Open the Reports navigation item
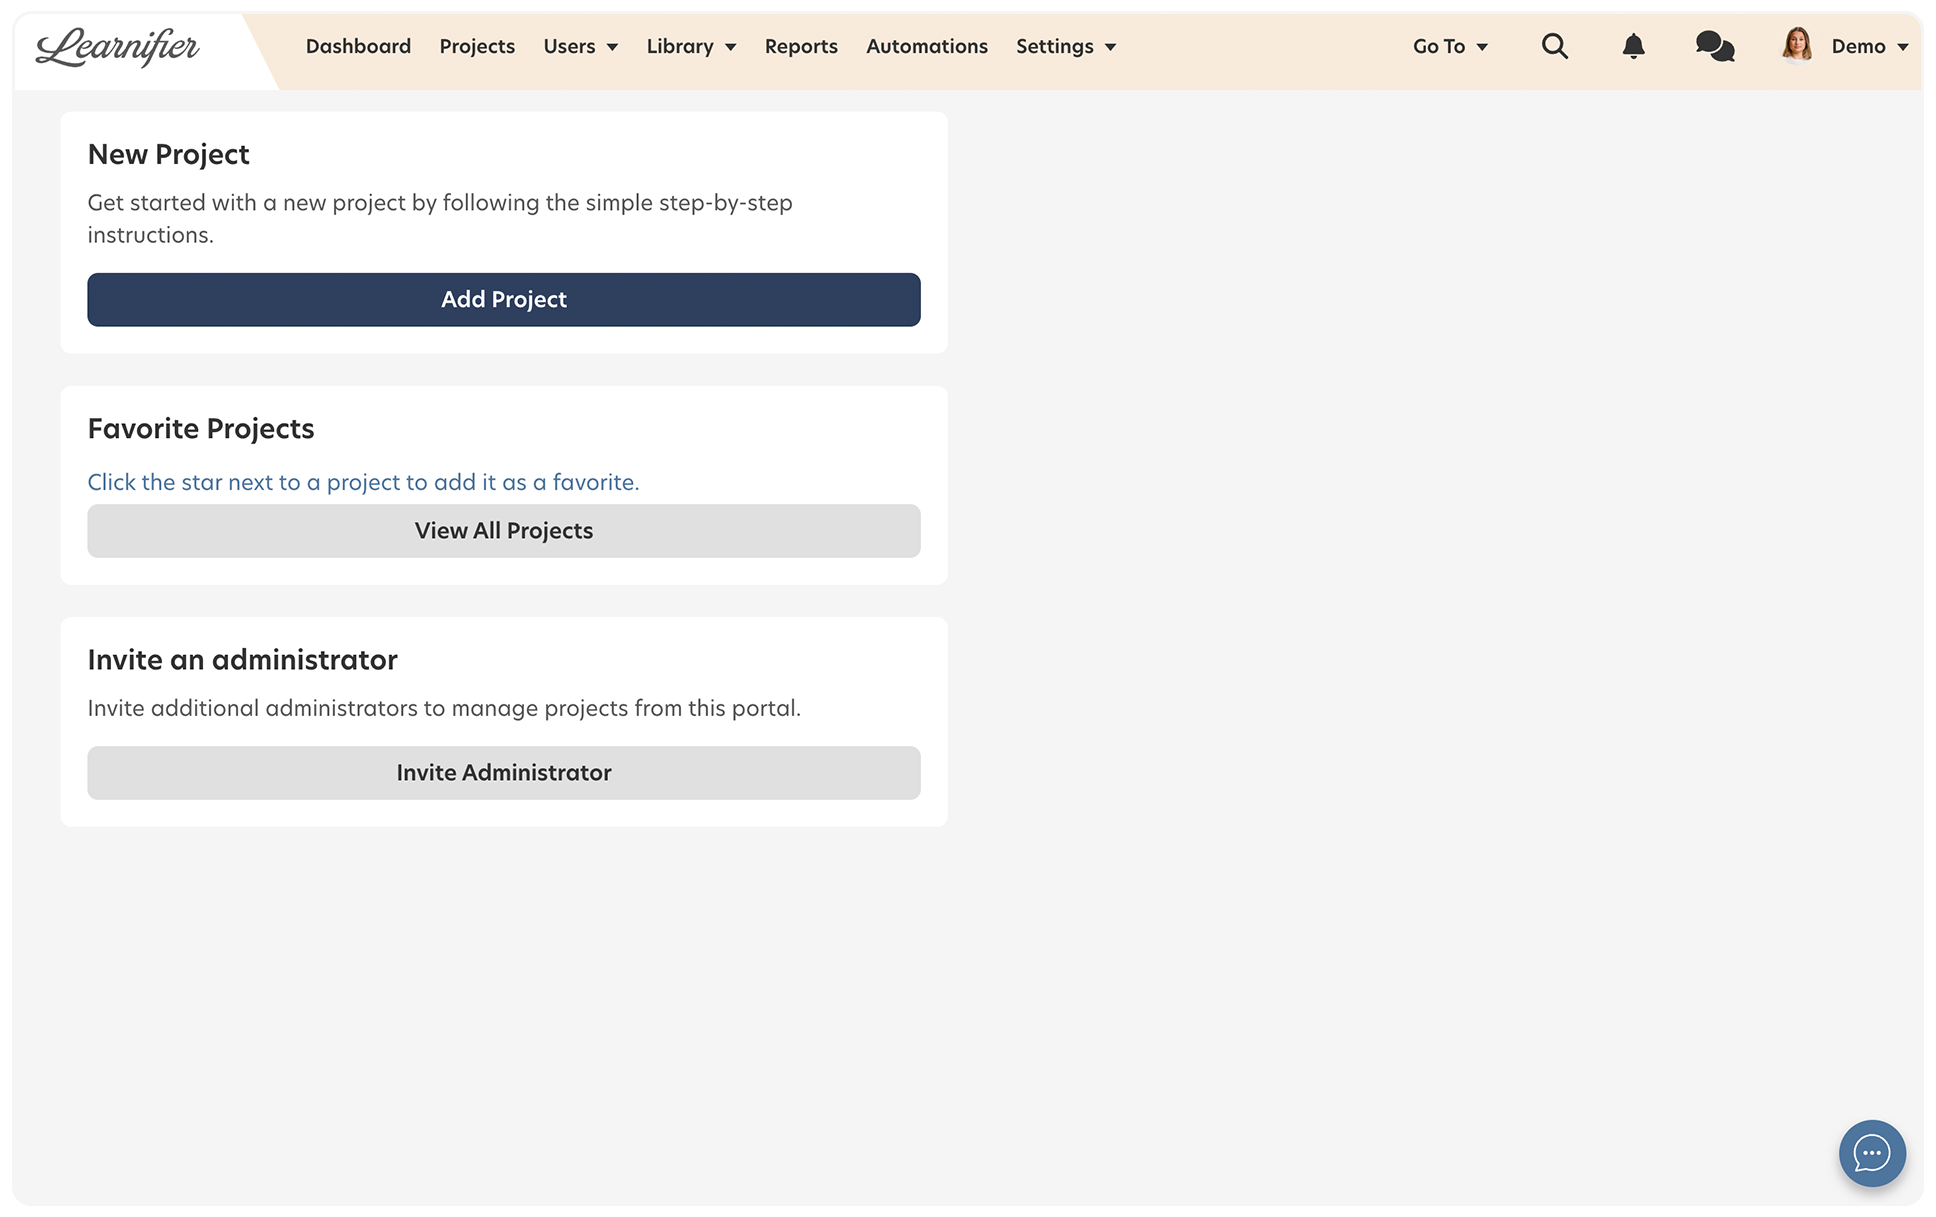The height and width of the screenshot is (1217, 1936). tap(801, 46)
